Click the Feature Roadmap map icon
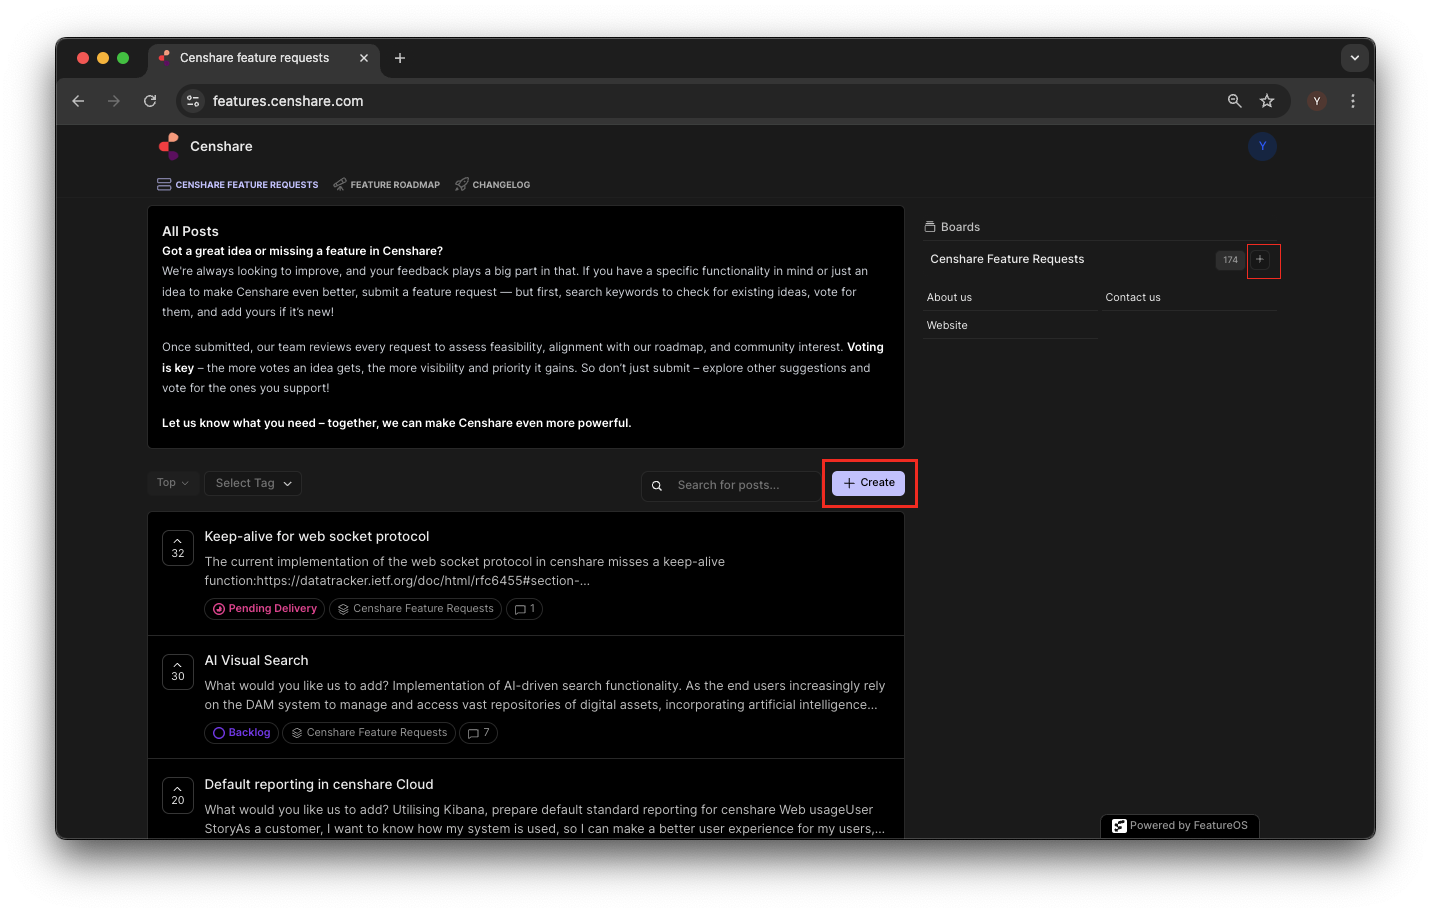Screen dimensions: 1431x913 pyautogui.click(x=340, y=184)
